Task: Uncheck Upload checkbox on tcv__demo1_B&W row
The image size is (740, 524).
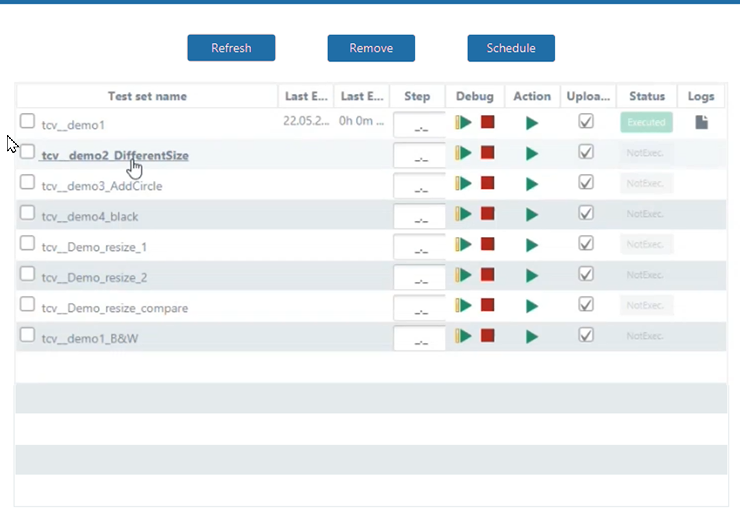Action: (587, 335)
